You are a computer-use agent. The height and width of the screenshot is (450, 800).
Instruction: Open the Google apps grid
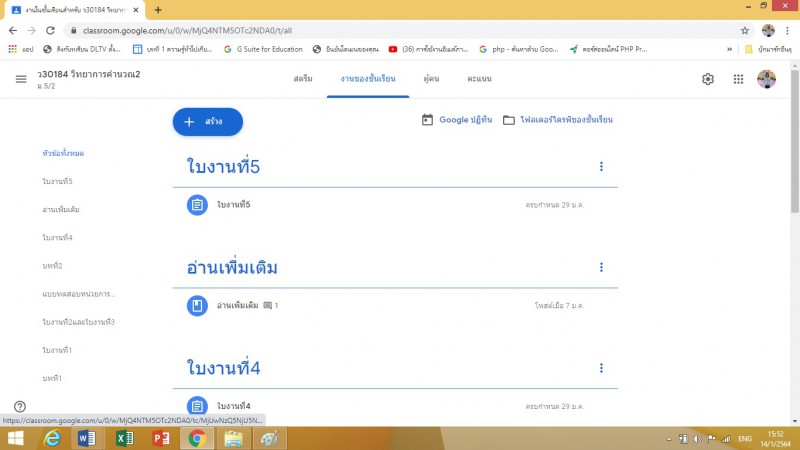click(x=738, y=79)
